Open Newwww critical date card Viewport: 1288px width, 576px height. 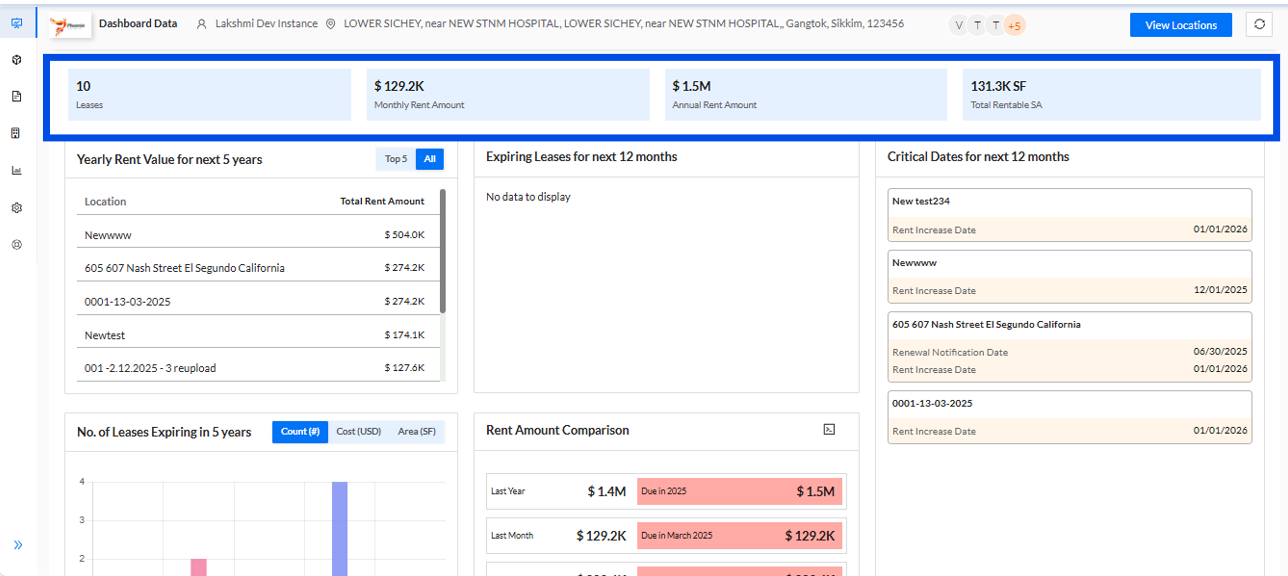click(x=1070, y=276)
